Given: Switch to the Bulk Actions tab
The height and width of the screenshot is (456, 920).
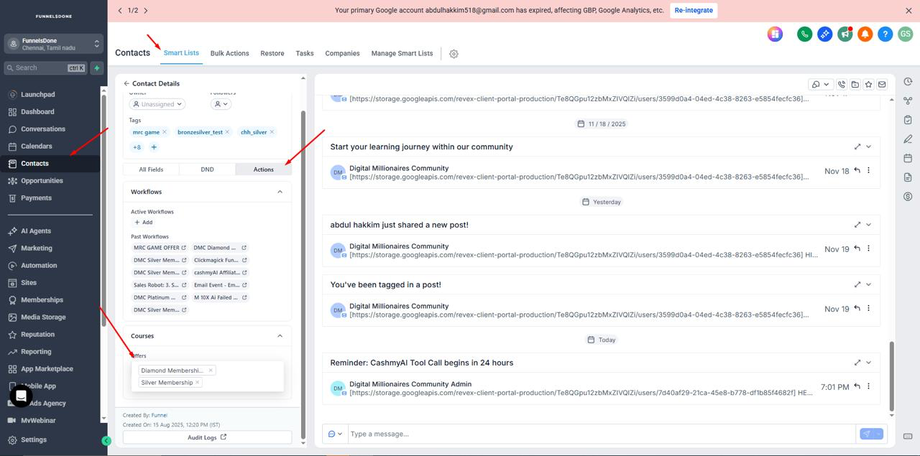Looking at the screenshot, I should [229, 53].
